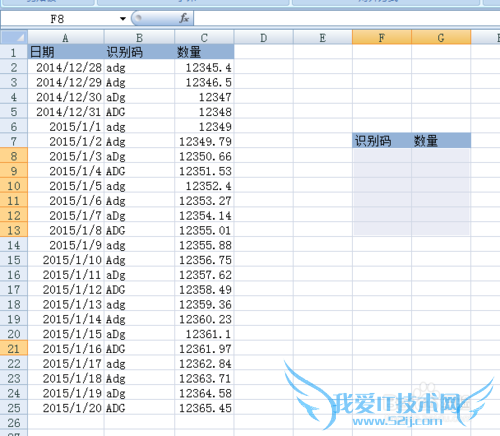Select the value cell 12361.1
This screenshot has width=500, height=436.
pyautogui.click(x=204, y=334)
